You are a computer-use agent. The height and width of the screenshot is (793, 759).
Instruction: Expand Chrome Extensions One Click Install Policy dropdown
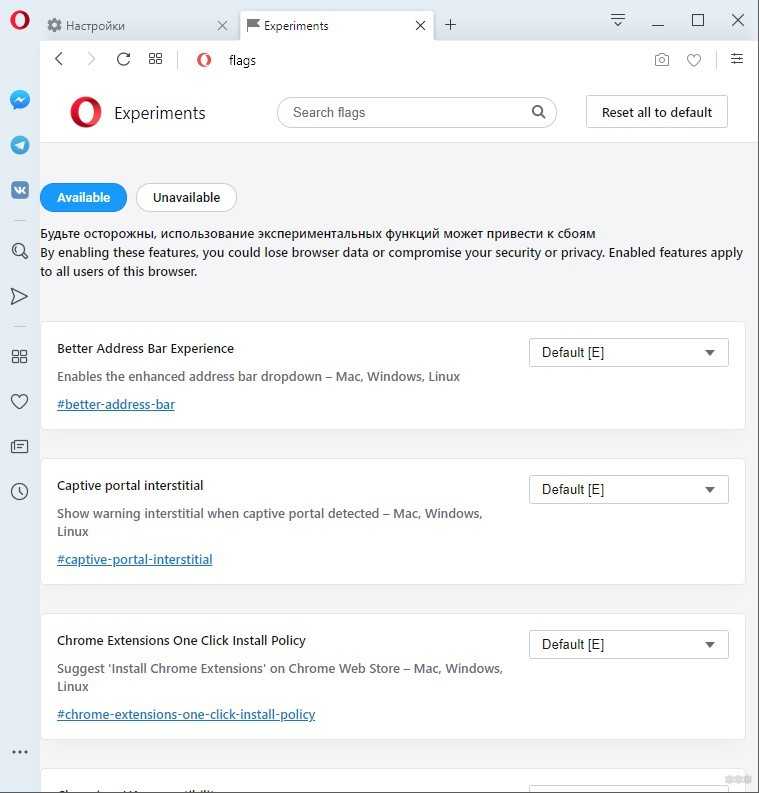point(629,644)
